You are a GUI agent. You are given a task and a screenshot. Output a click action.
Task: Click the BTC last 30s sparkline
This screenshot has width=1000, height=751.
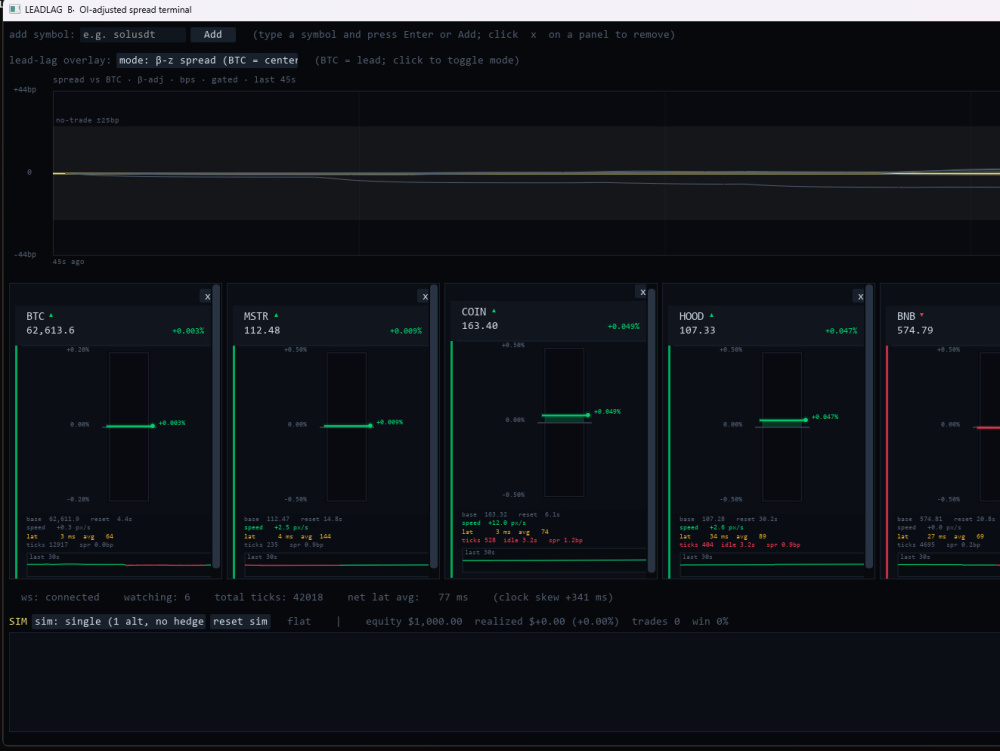(119, 564)
